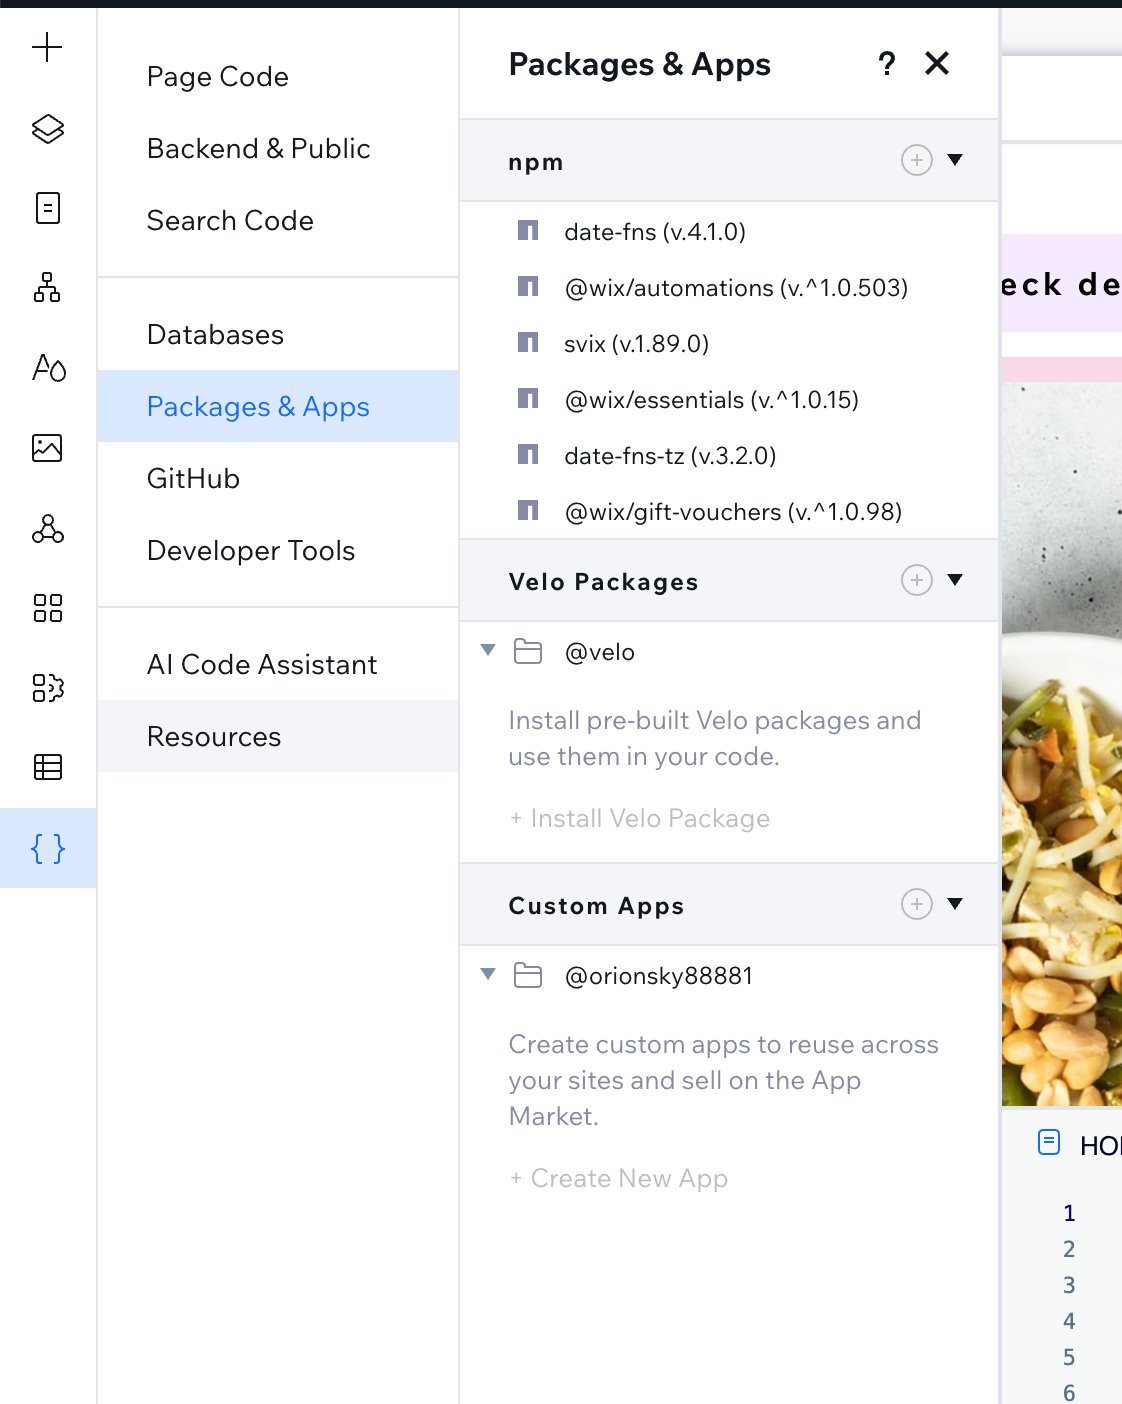Open Page Code section
Image resolution: width=1122 pixels, height=1404 pixels.
pos(278,77)
